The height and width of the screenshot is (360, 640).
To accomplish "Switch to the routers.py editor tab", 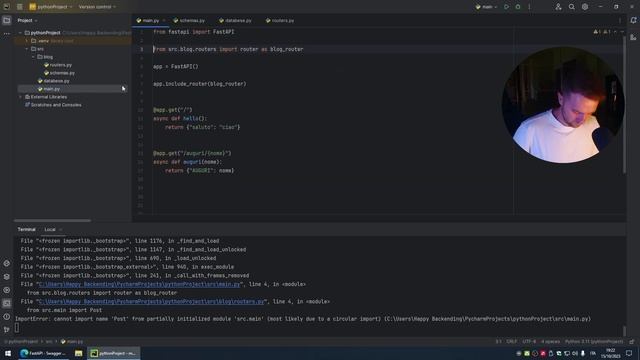I will 280,20.
